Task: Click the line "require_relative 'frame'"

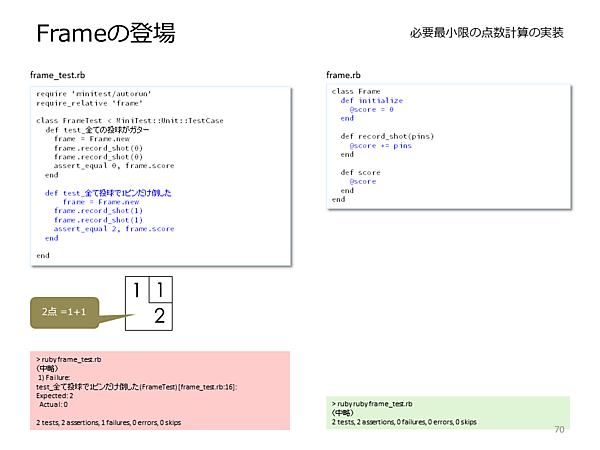Action: (89, 103)
